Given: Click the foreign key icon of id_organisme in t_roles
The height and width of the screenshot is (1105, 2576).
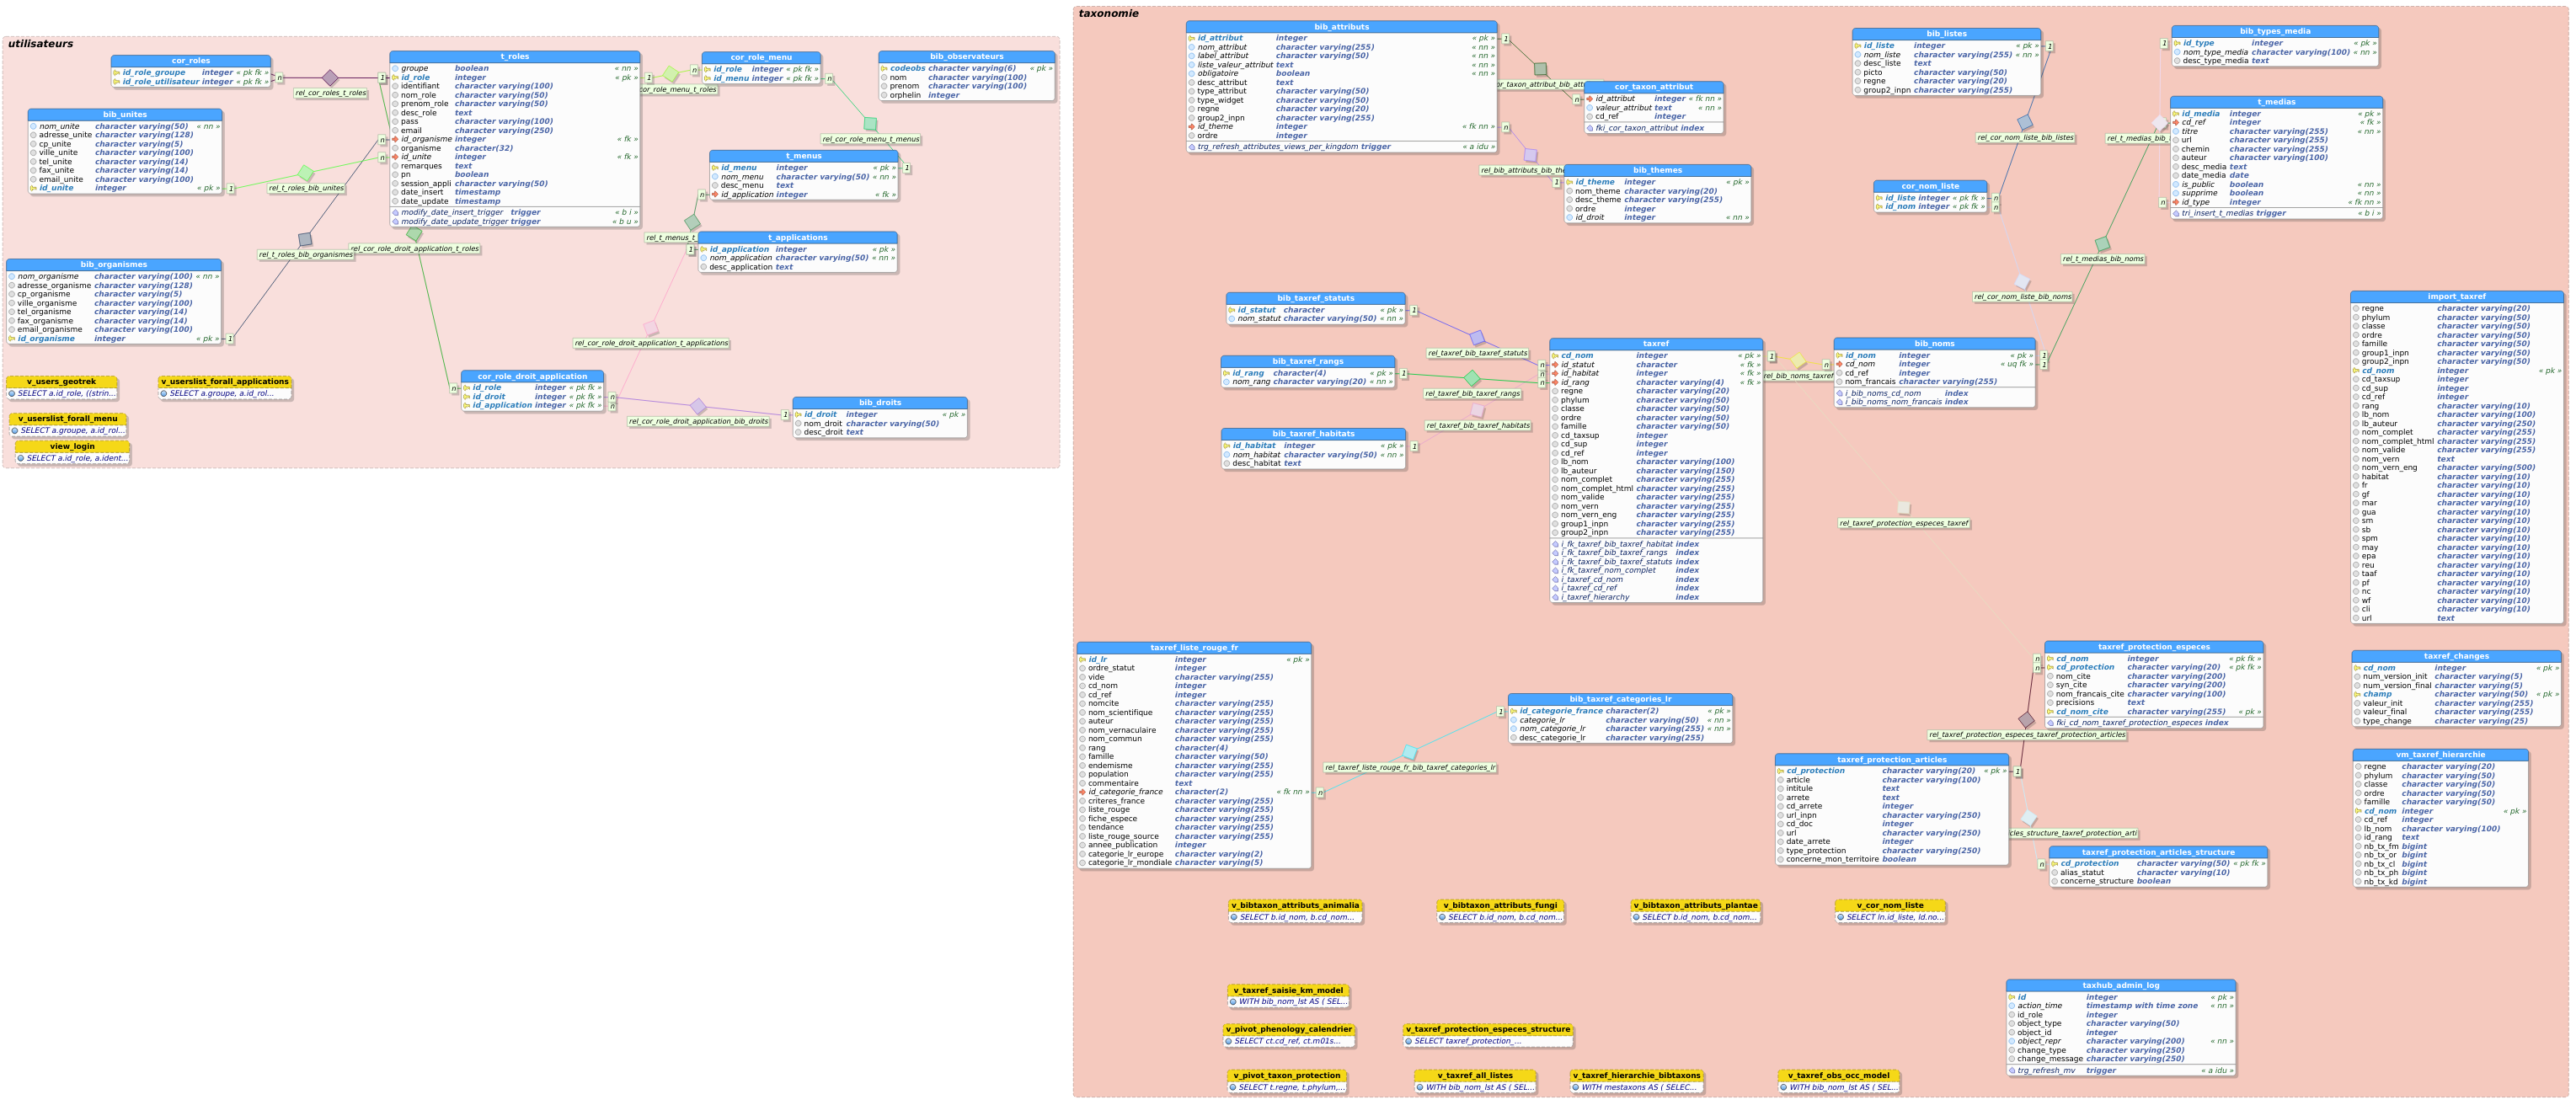Looking at the screenshot, I should (x=396, y=139).
